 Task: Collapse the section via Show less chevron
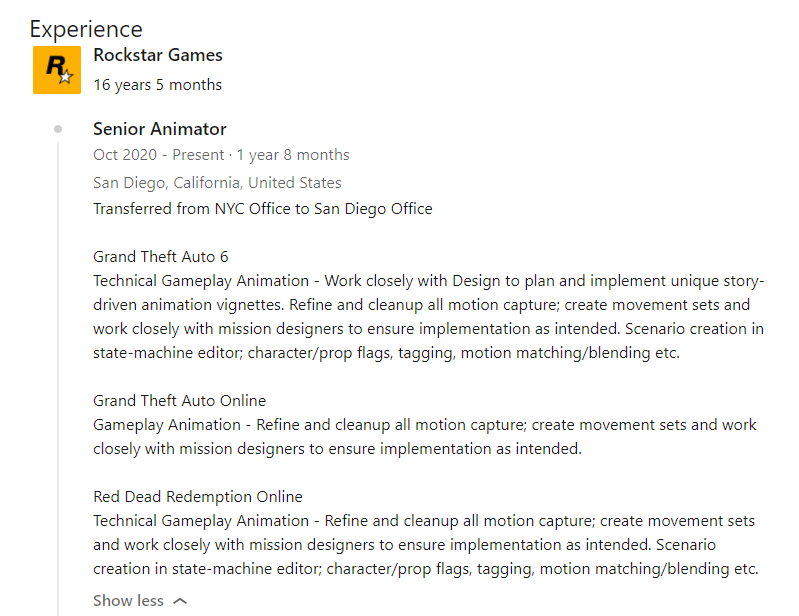180,602
